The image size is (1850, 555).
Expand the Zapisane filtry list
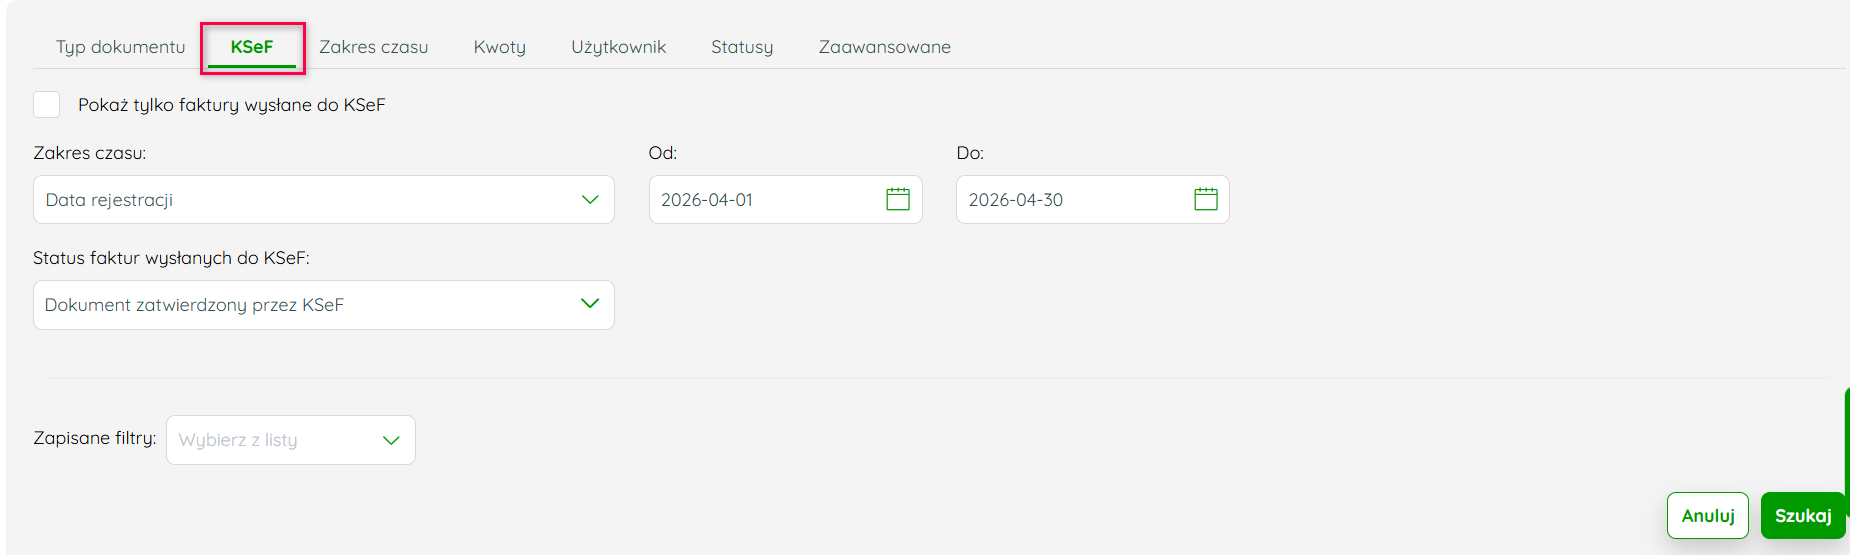[290, 440]
